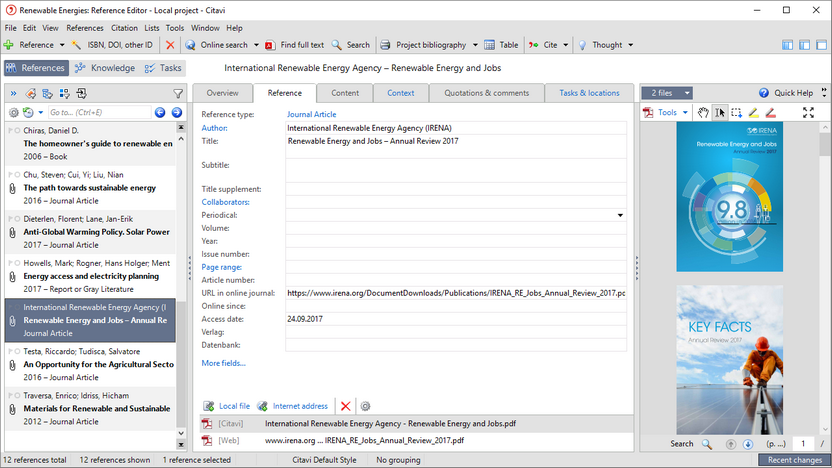Image resolution: width=832 pixels, height=468 pixels.
Task: Click the search magnifier in the PDF preview
Action: [x=707, y=444]
